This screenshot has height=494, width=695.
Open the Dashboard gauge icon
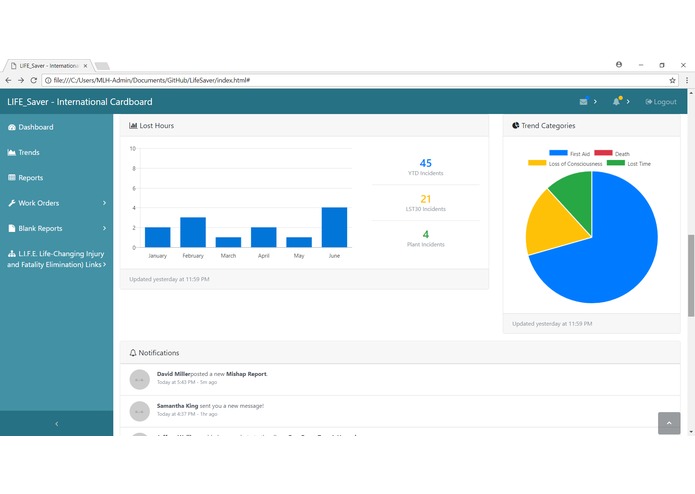click(12, 127)
